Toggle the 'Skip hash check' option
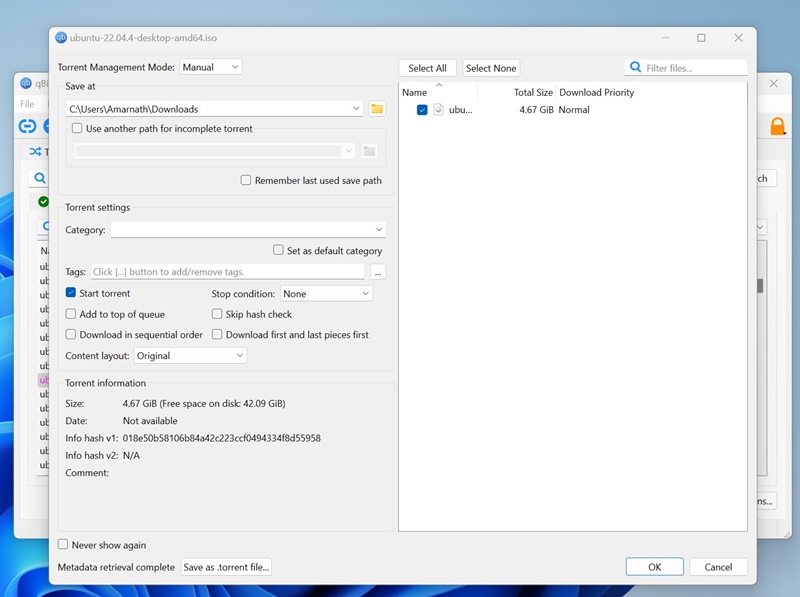This screenshot has width=800, height=597. pos(217,314)
